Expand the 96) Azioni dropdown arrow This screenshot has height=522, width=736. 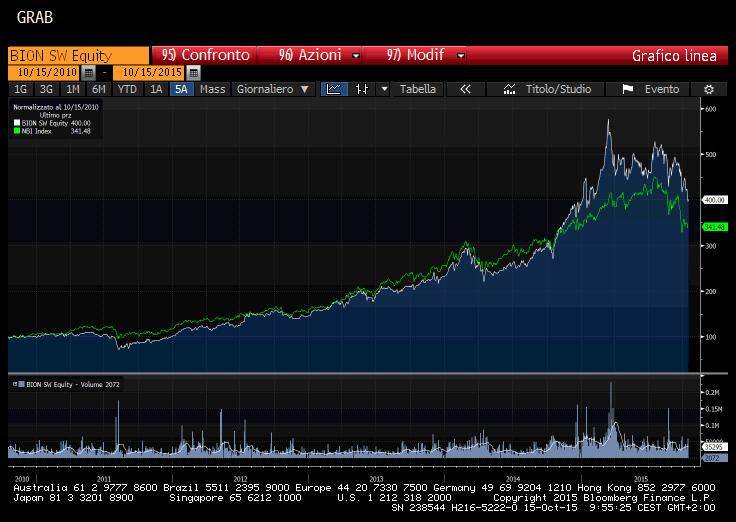[356, 55]
